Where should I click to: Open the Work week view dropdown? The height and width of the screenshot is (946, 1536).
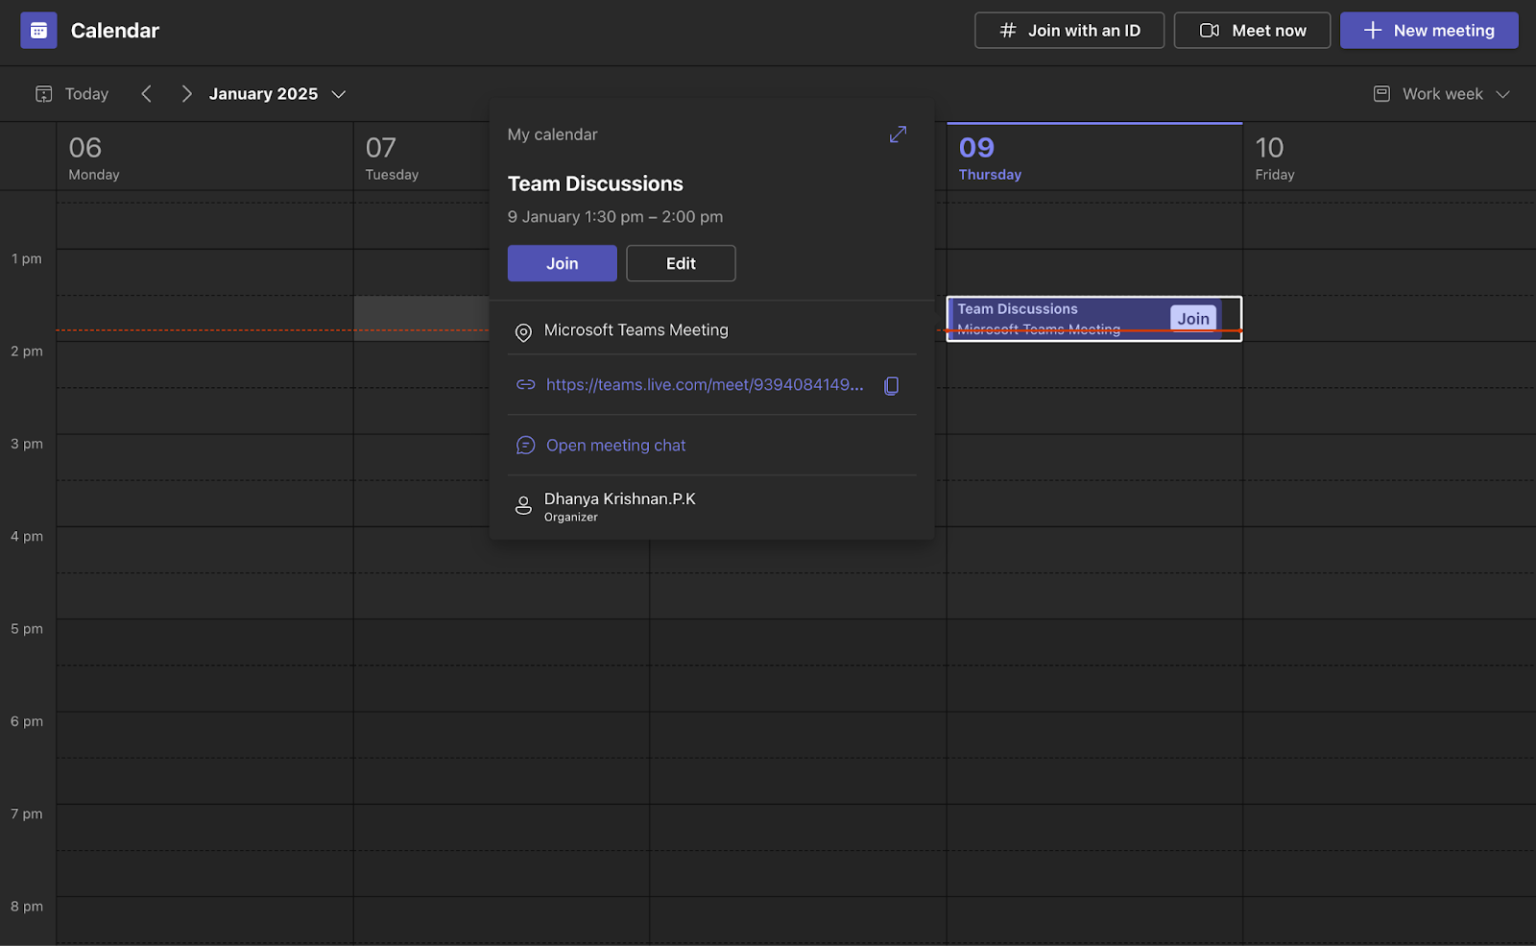[x=1441, y=94]
